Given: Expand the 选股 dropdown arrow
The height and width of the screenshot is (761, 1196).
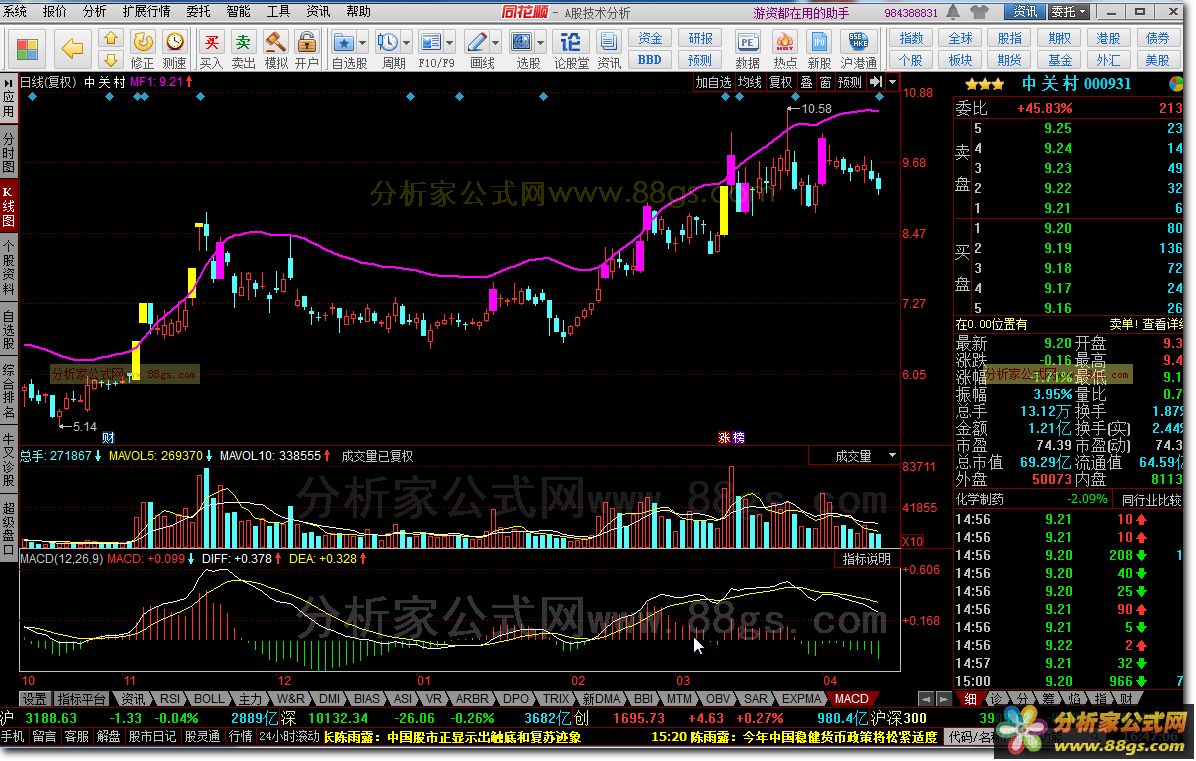Looking at the screenshot, I should pos(541,42).
